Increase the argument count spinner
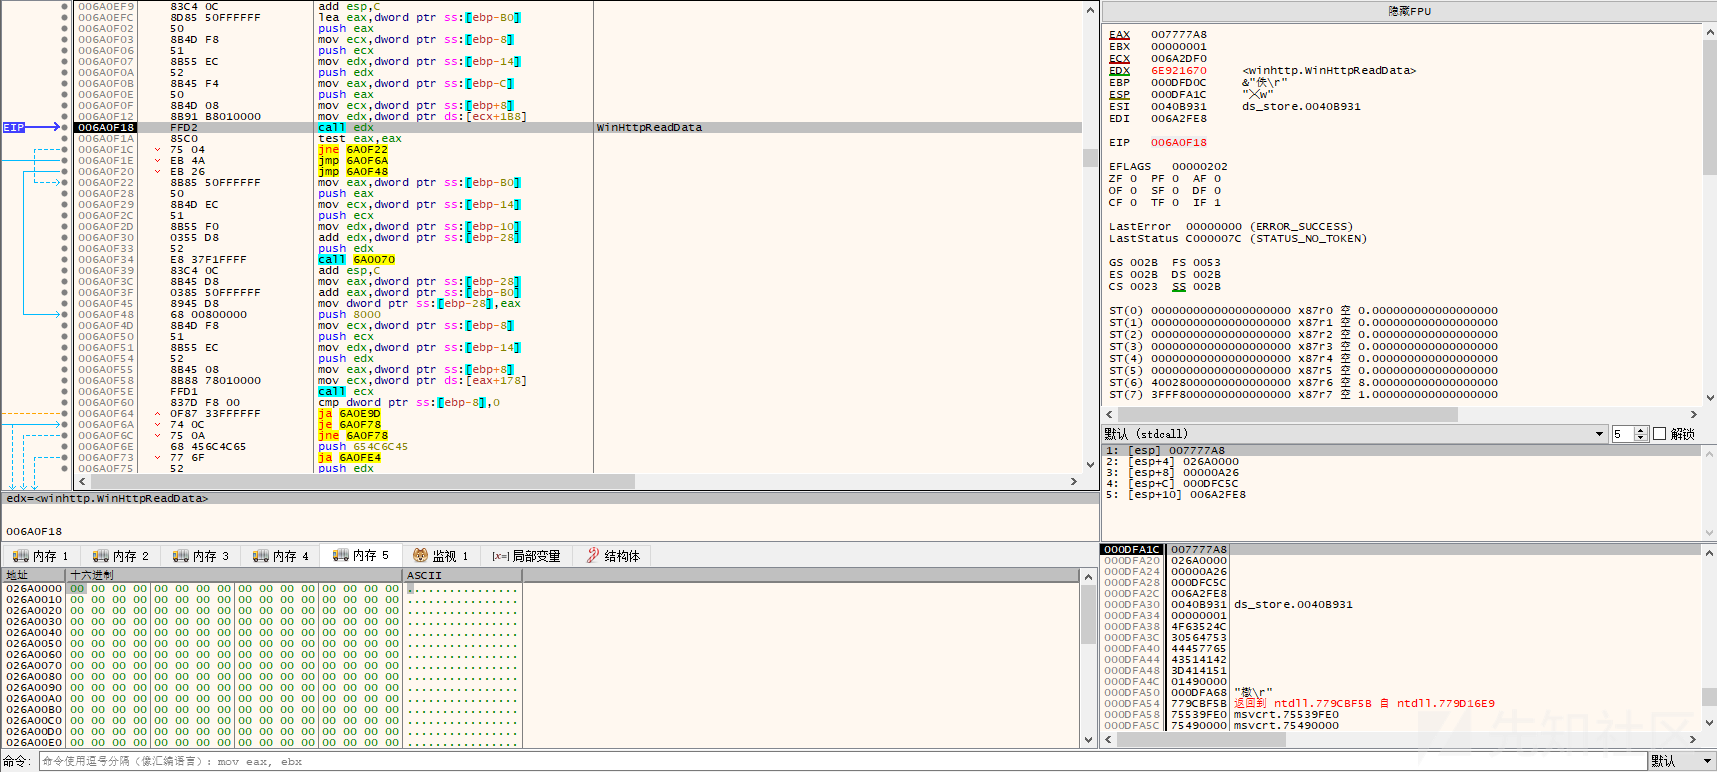The width and height of the screenshot is (1717, 772). click(1640, 430)
